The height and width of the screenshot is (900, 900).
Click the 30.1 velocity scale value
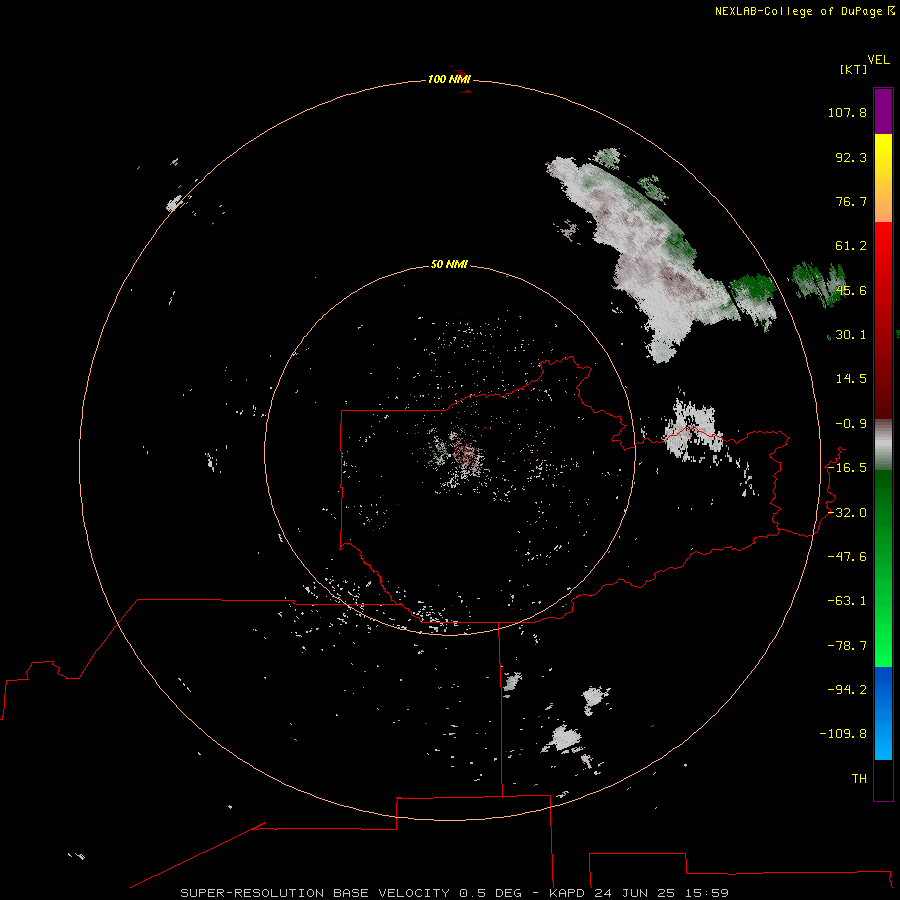pos(851,335)
